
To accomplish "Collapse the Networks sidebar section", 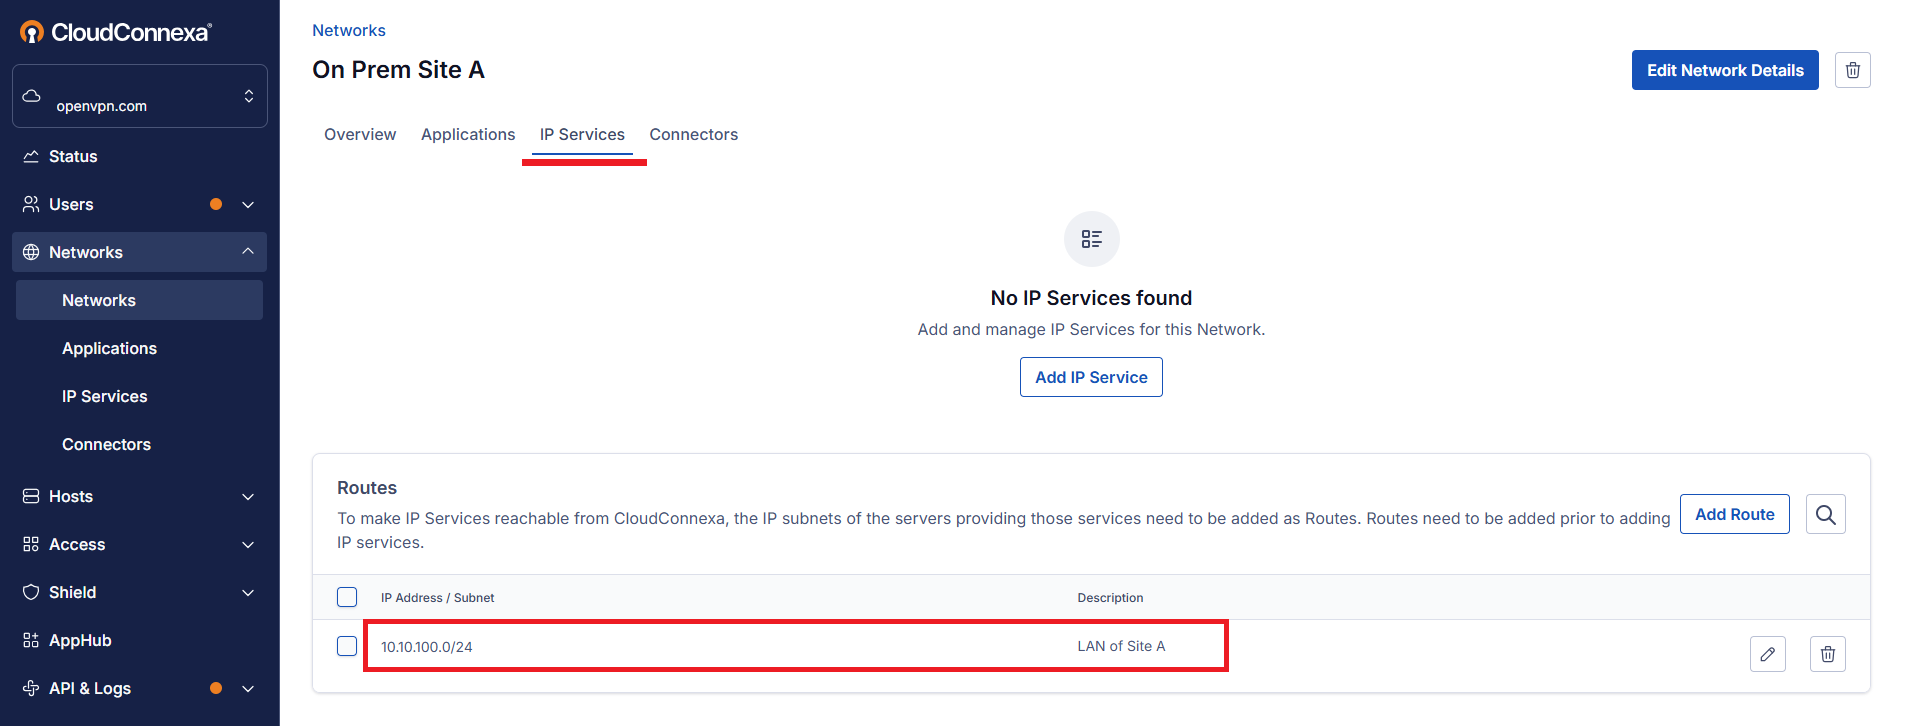I will pos(247,252).
